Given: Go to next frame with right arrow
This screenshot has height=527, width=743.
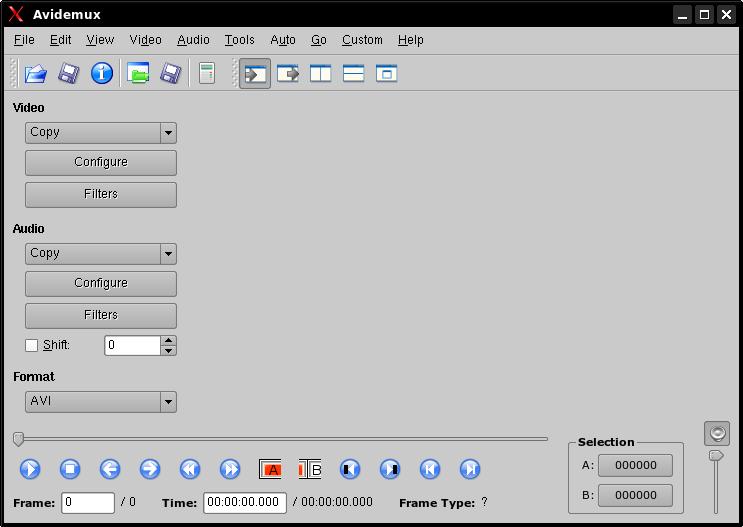Looking at the screenshot, I should [150, 469].
